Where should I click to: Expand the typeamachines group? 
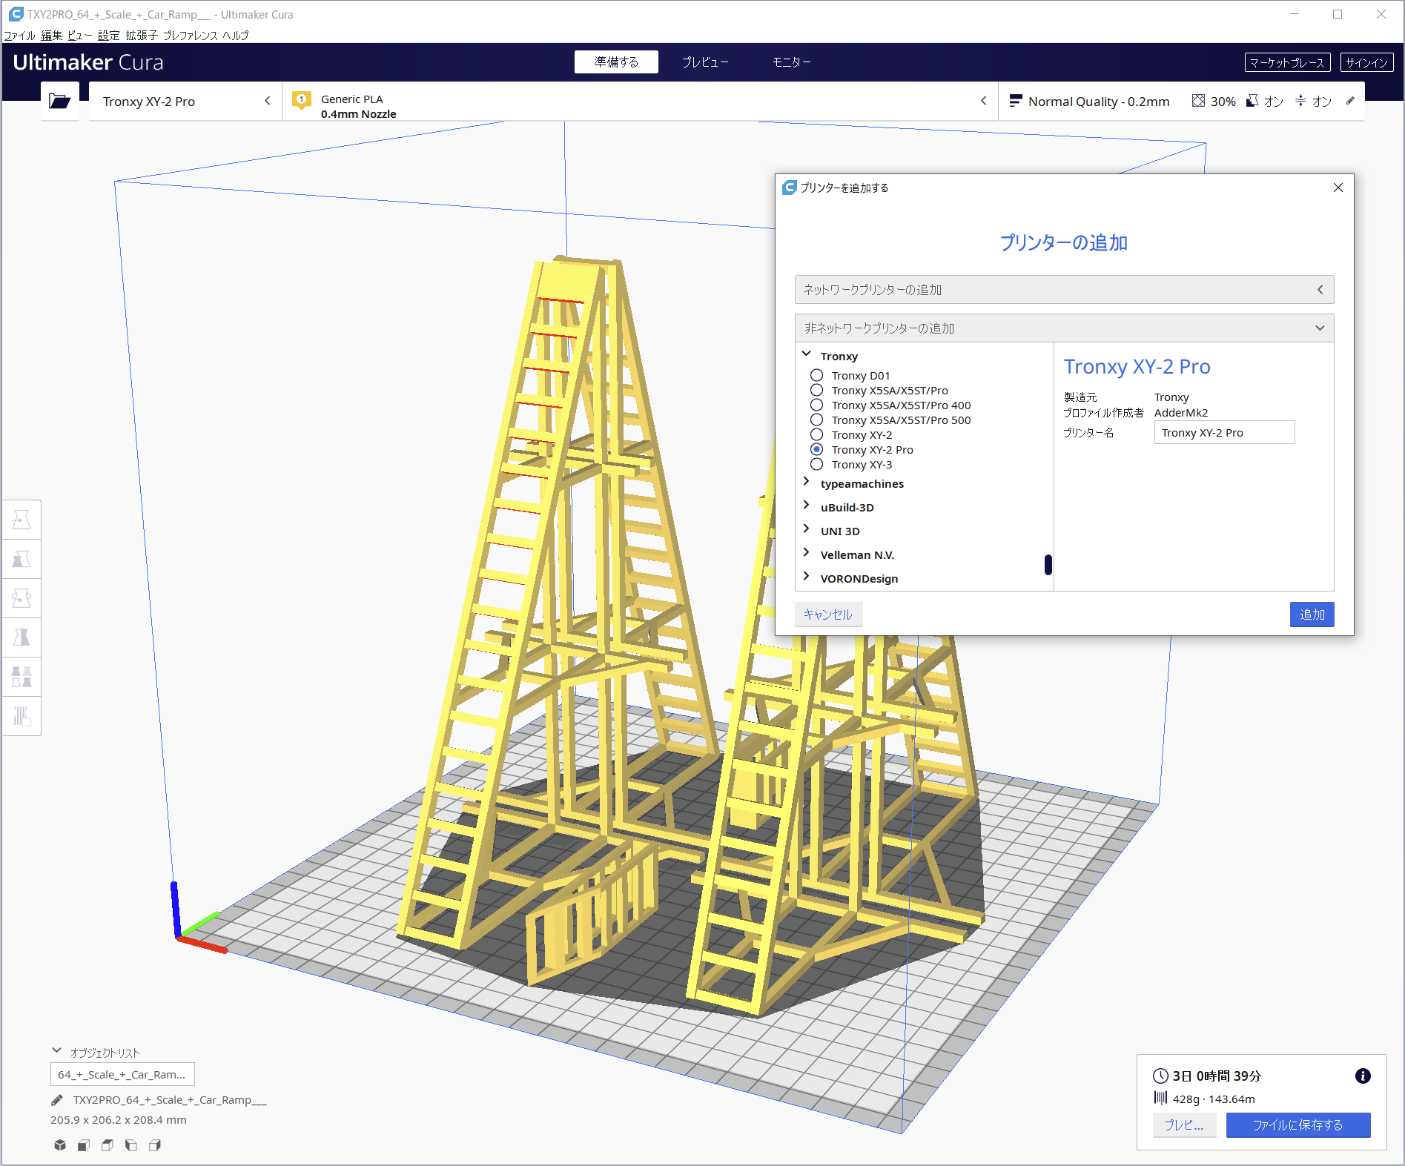coord(806,482)
